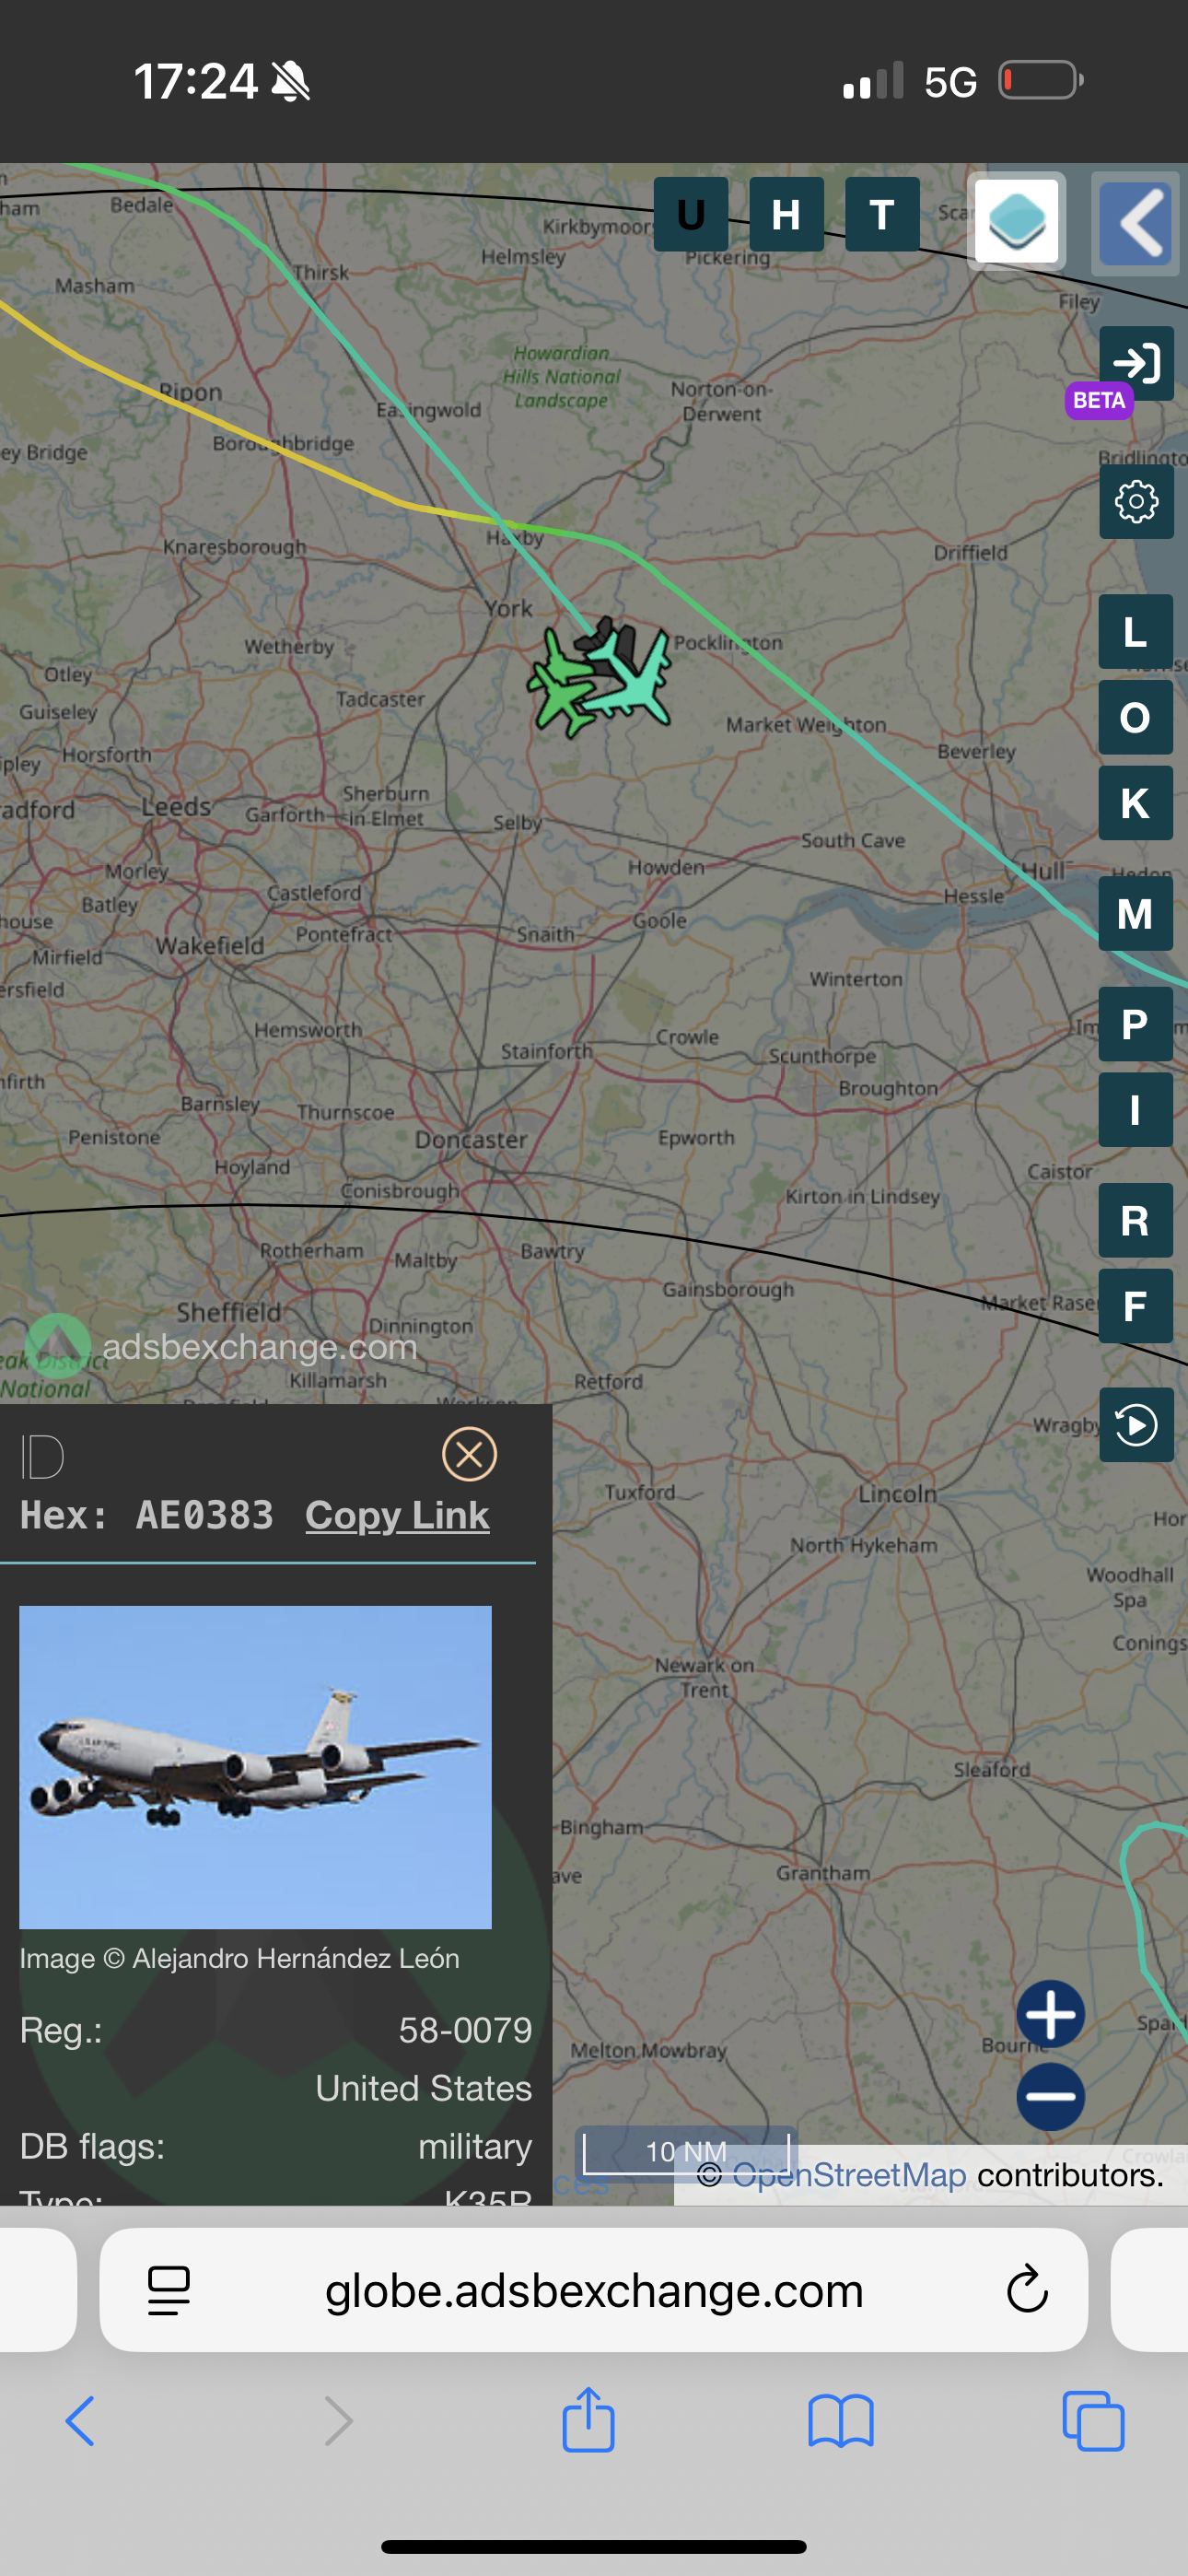The width and height of the screenshot is (1188, 2576).
Task: Toggle the U filter button
Action: coord(691,214)
